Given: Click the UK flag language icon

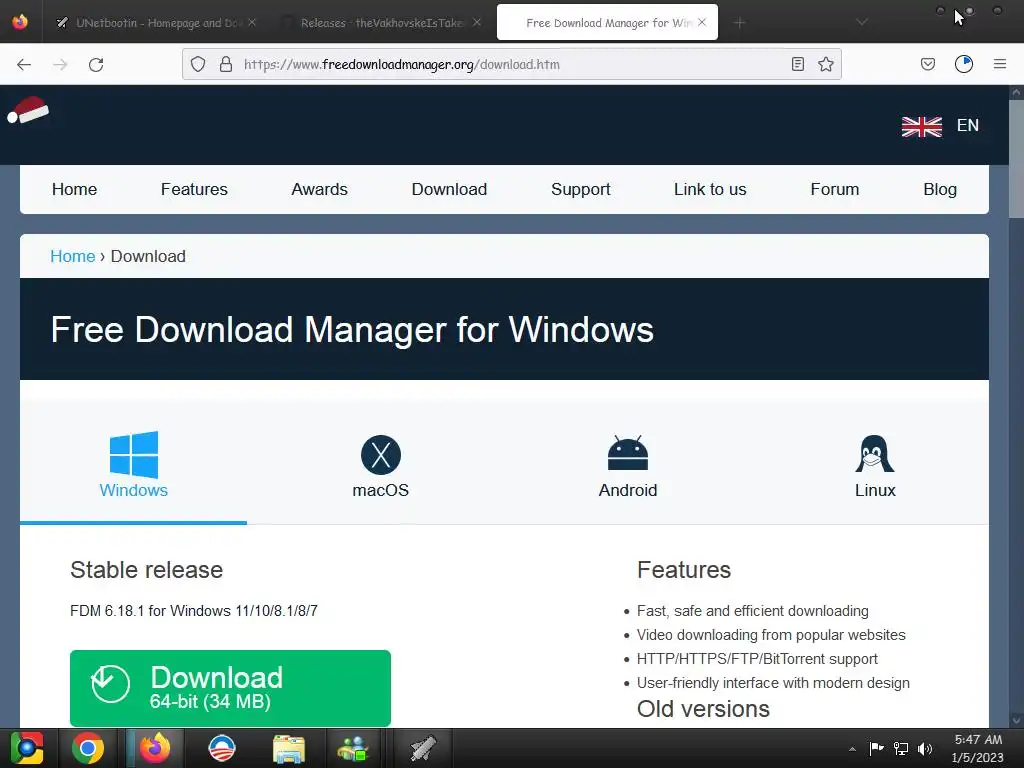Looking at the screenshot, I should point(921,126).
